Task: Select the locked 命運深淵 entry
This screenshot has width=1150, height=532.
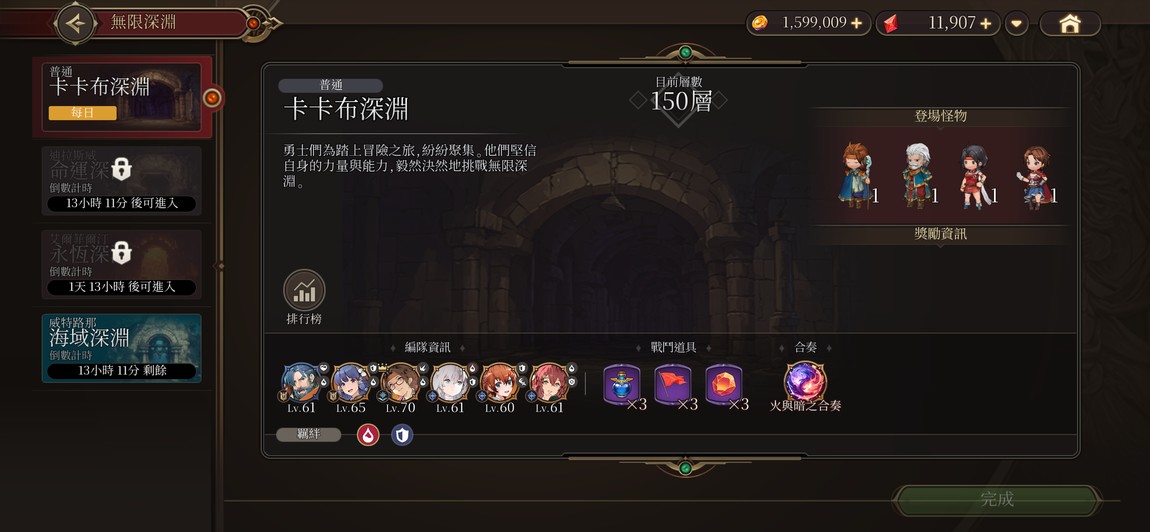Action: [122, 181]
